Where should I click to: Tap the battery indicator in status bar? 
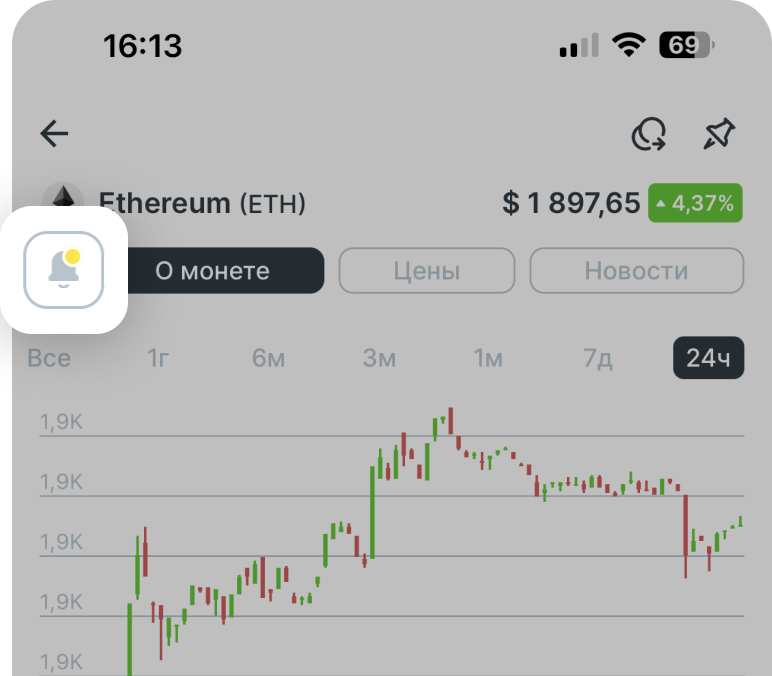[684, 45]
